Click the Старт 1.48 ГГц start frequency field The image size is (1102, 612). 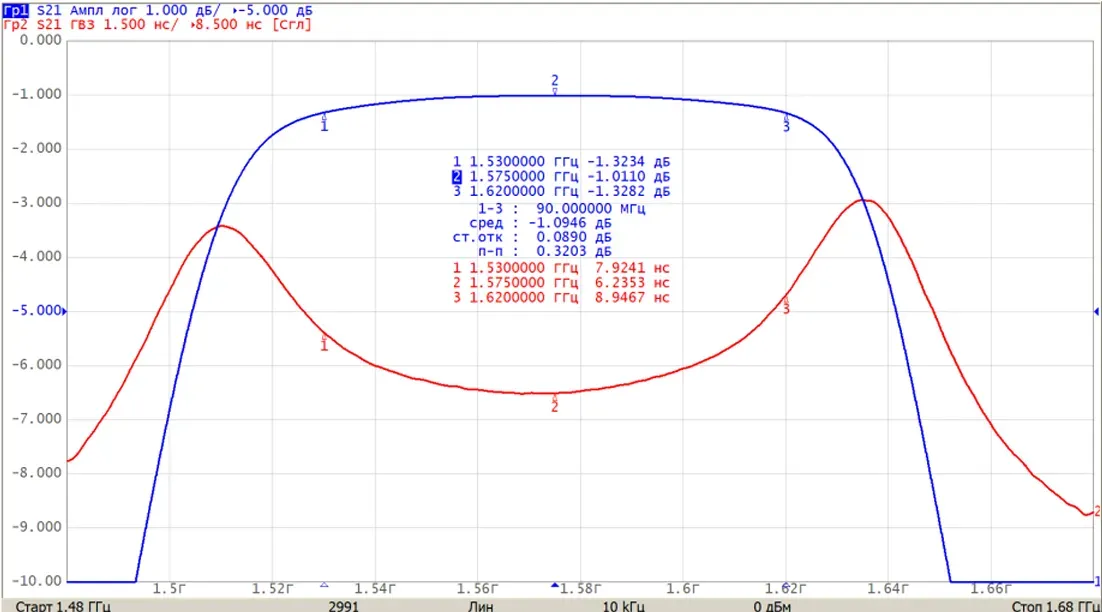(63, 606)
